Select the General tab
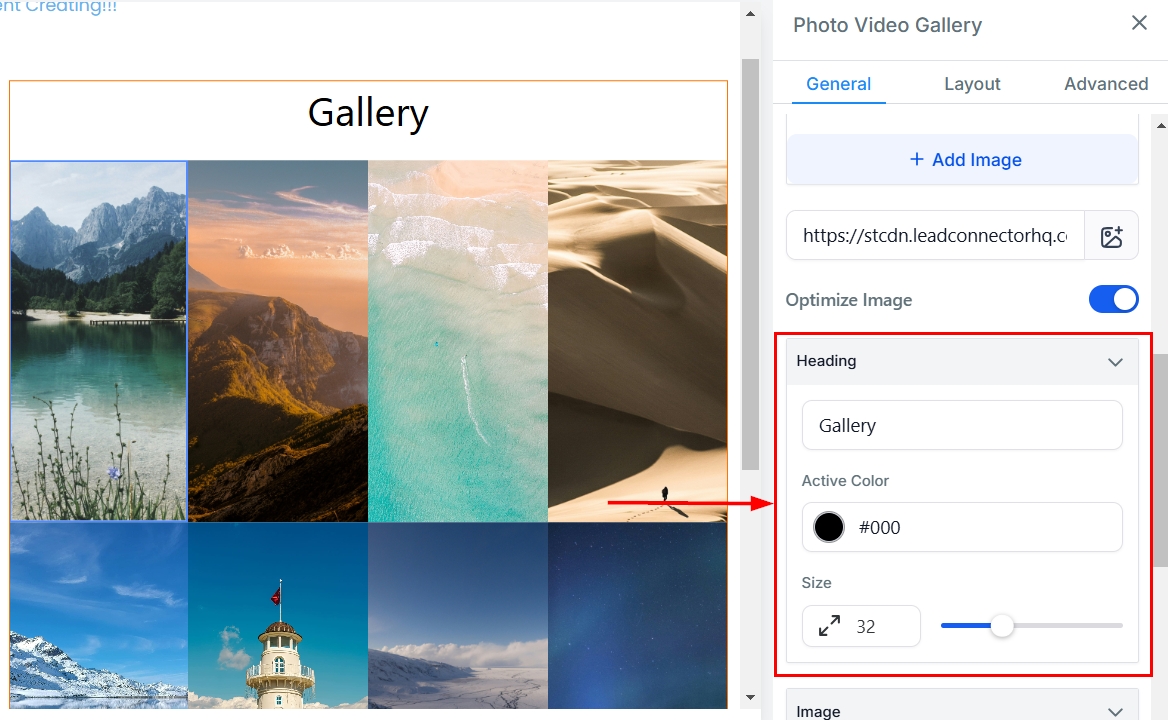Viewport: 1168px width, 720px height. (838, 84)
